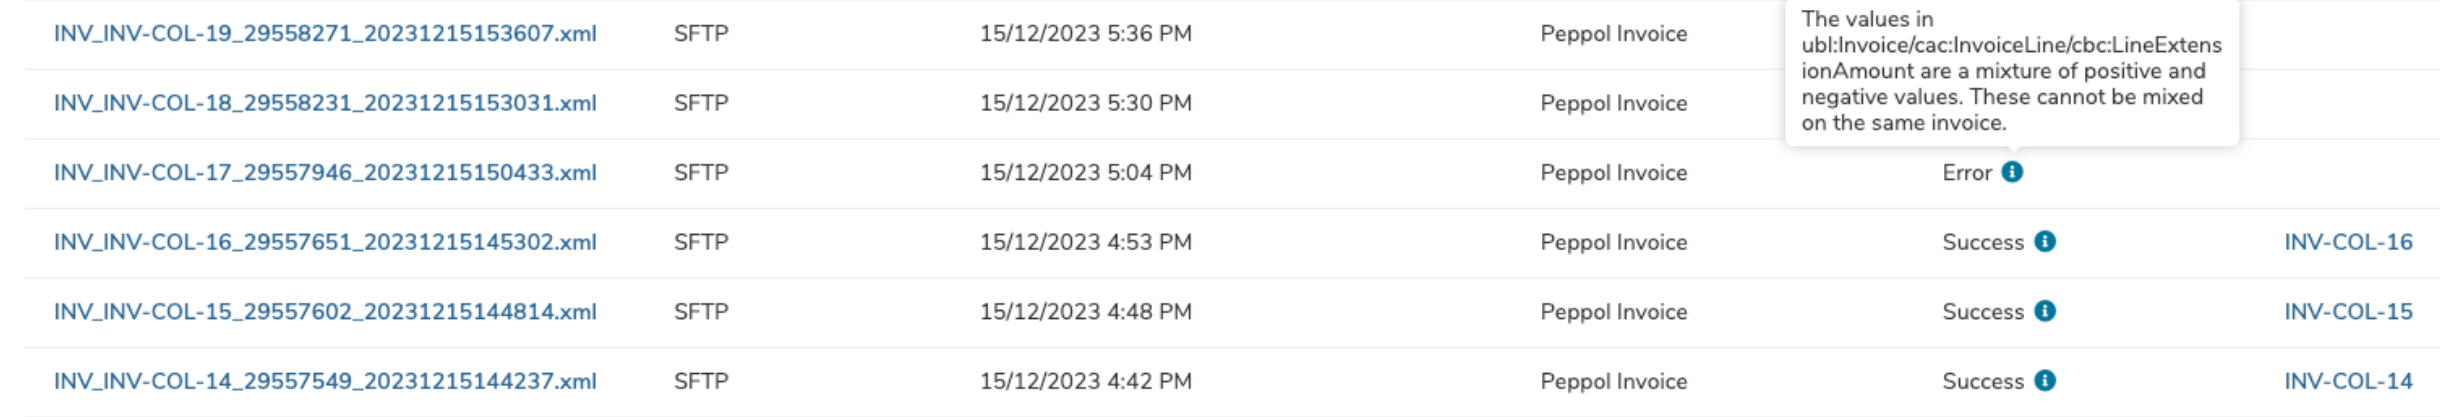The width and height of the screenshot is (2440, 417).
Task: Click the Error status text
Action: coord(1967,172)
